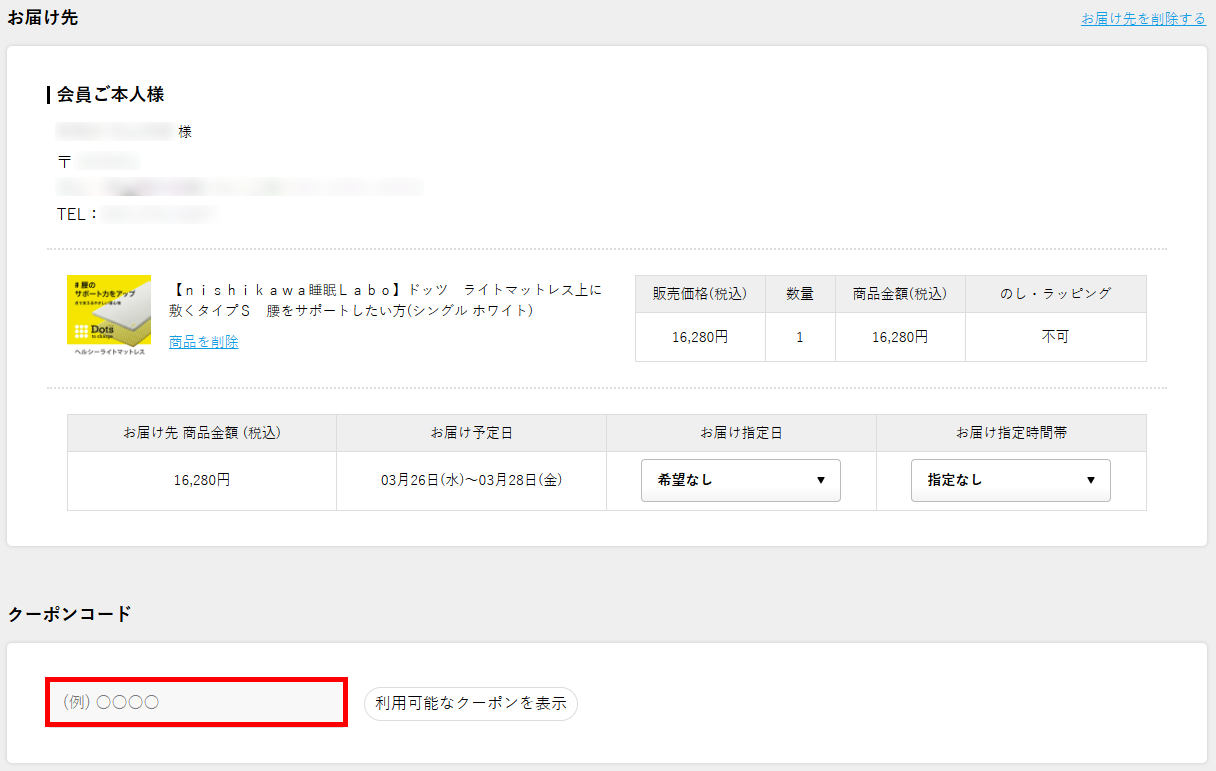The height and width of the screenshot is (771, 1216).
Task: Select the 会員ご本人様 recipient heading
Action: pos(110,95)
